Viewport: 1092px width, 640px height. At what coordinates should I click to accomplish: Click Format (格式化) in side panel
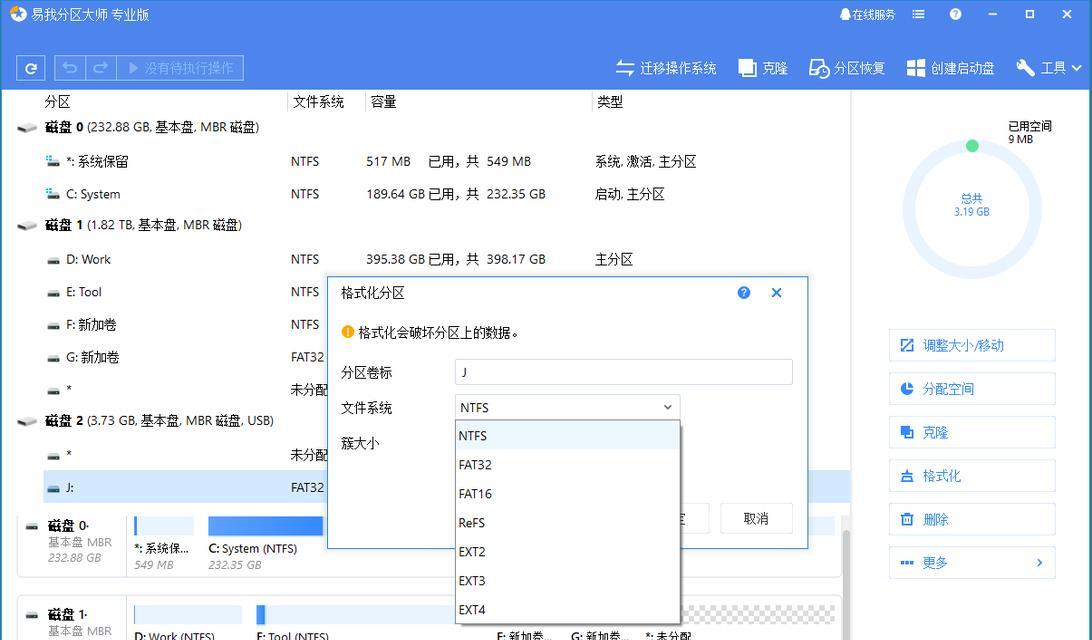point(972,476)
